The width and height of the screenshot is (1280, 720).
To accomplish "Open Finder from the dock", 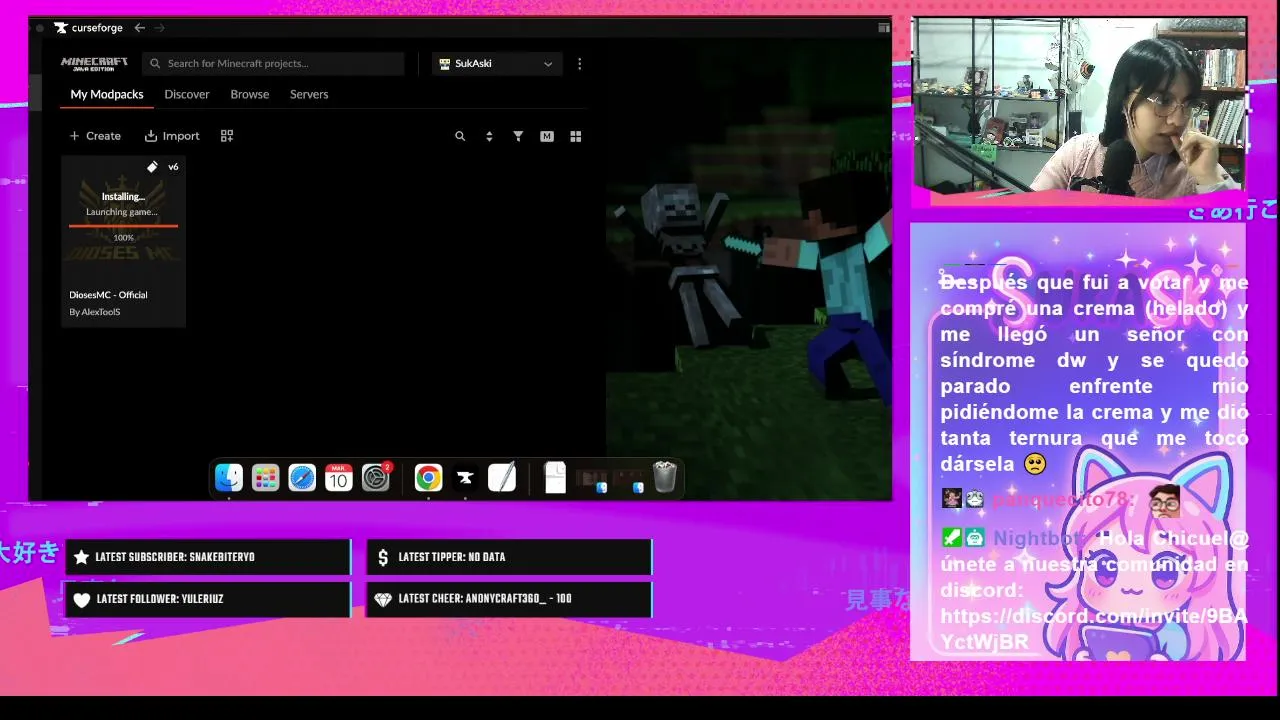I will tap(229, 478).
